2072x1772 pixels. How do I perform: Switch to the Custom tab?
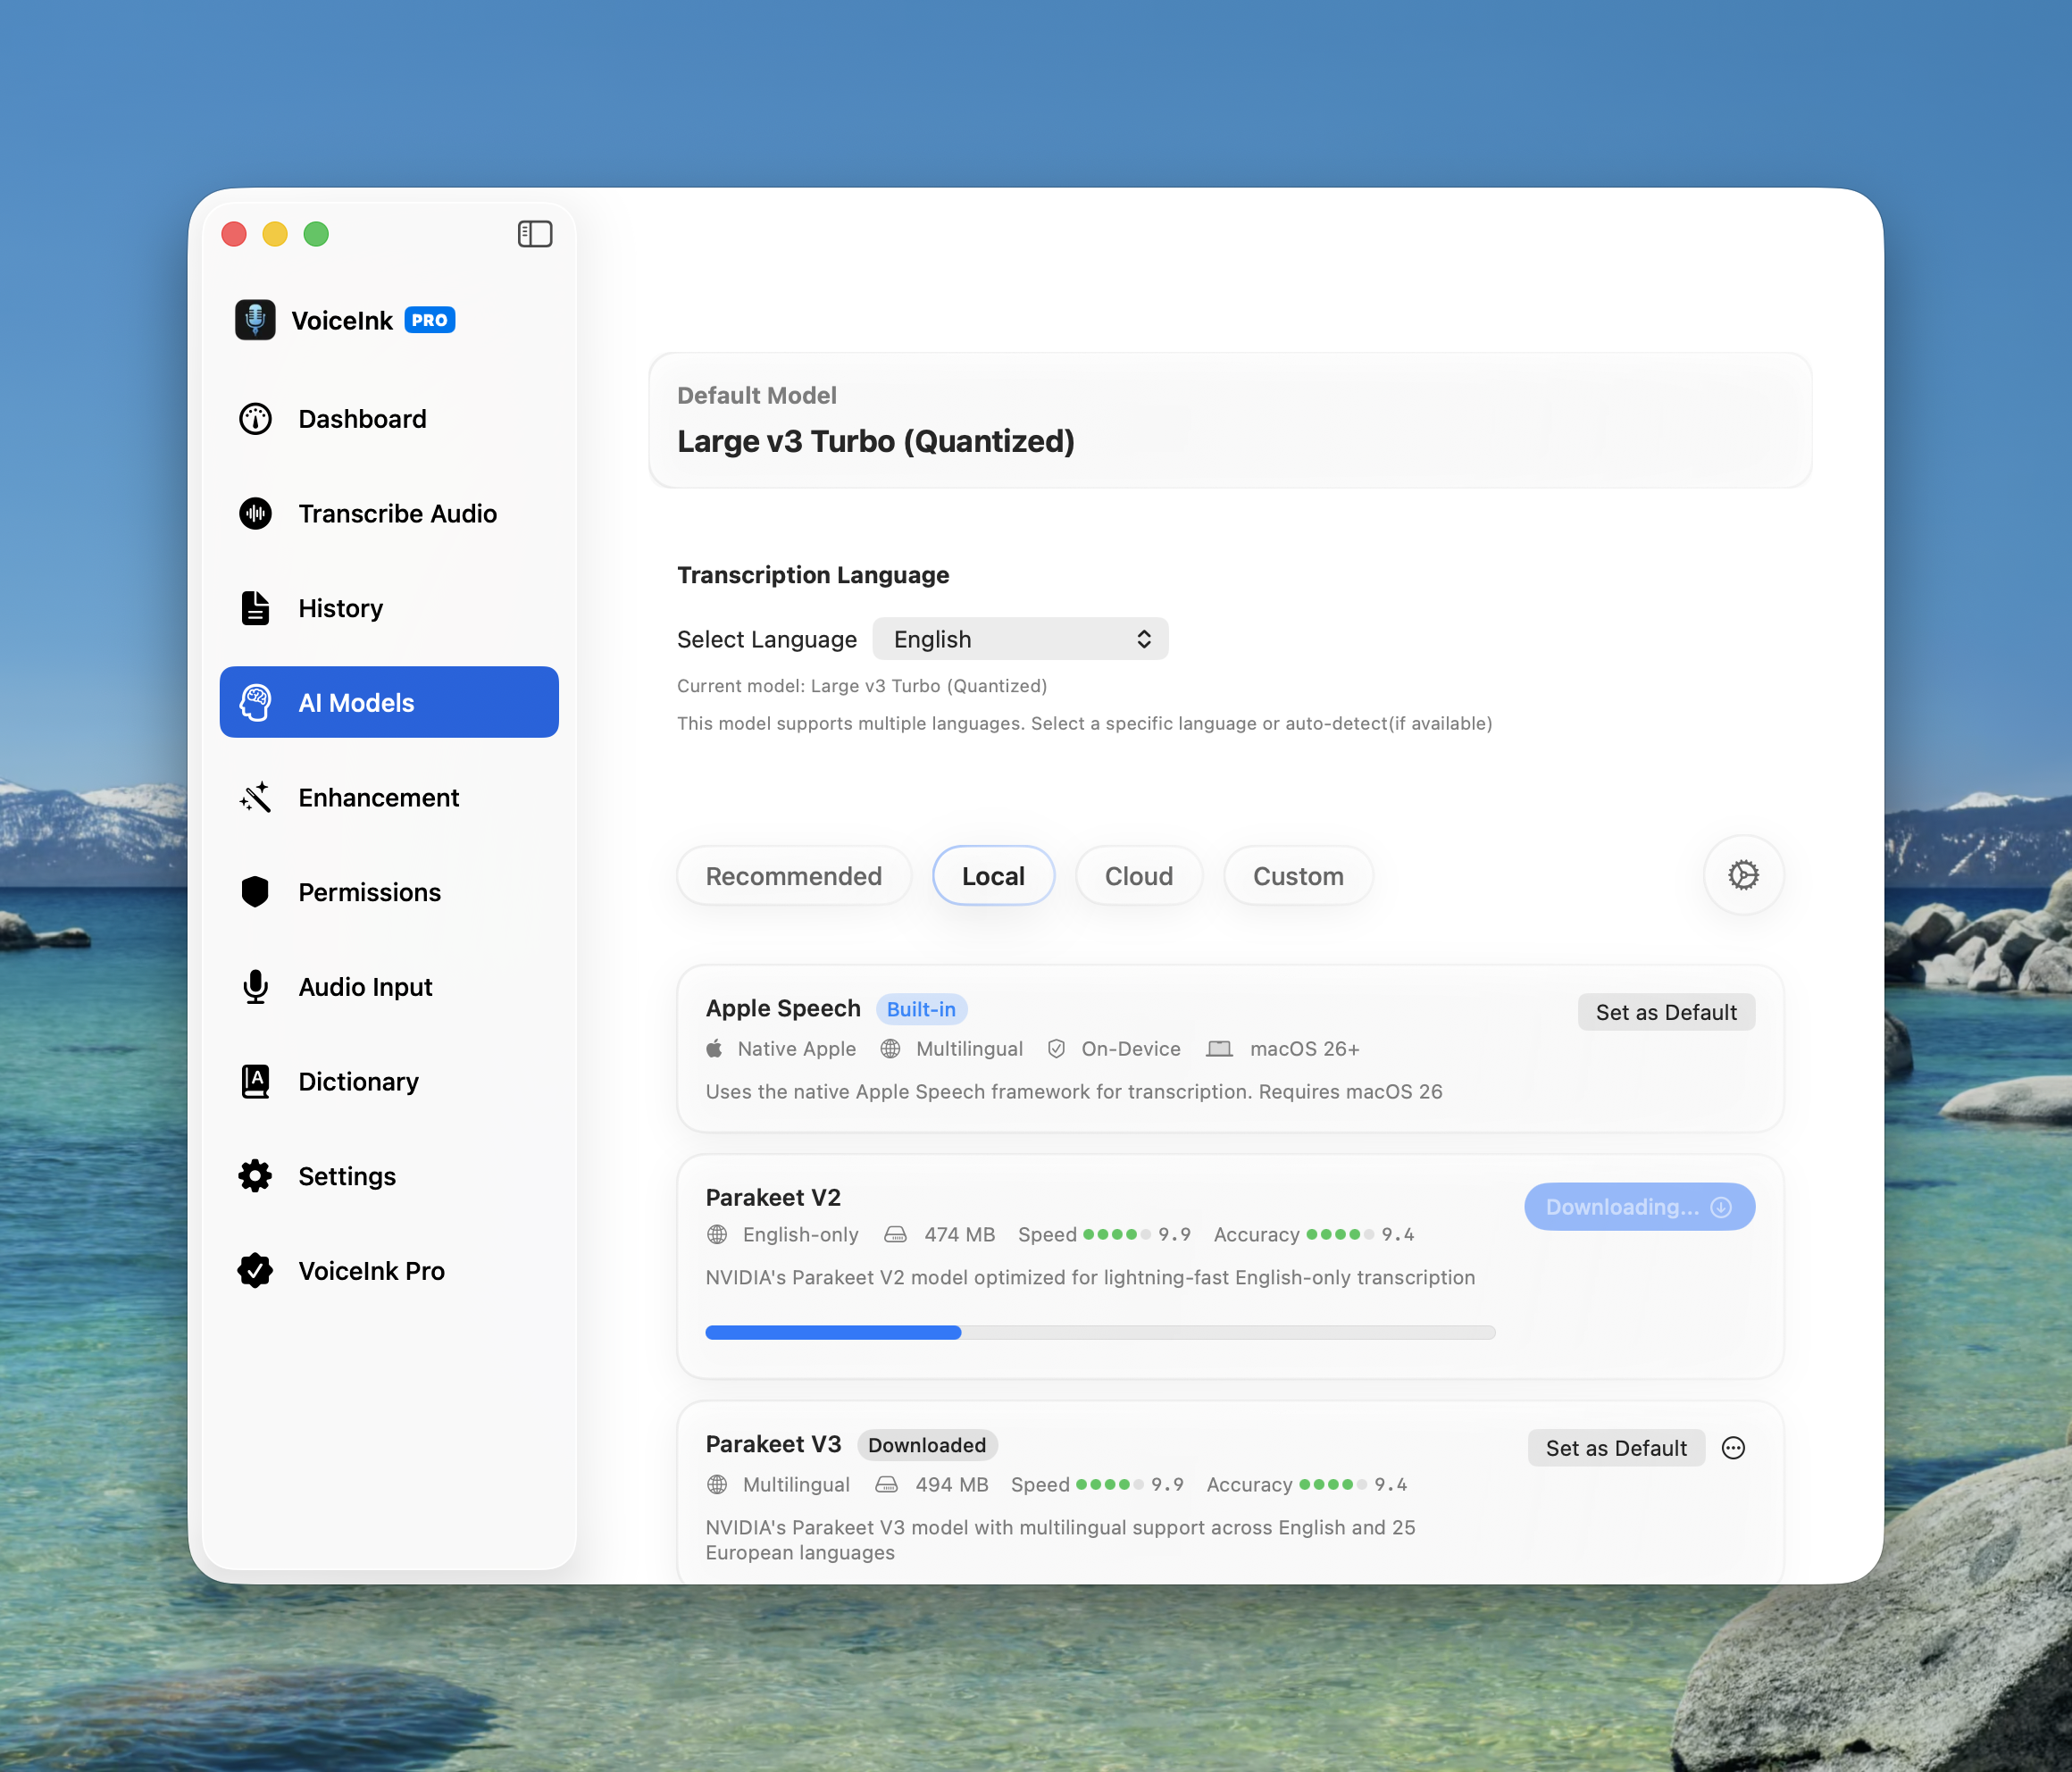point(1298,875)
